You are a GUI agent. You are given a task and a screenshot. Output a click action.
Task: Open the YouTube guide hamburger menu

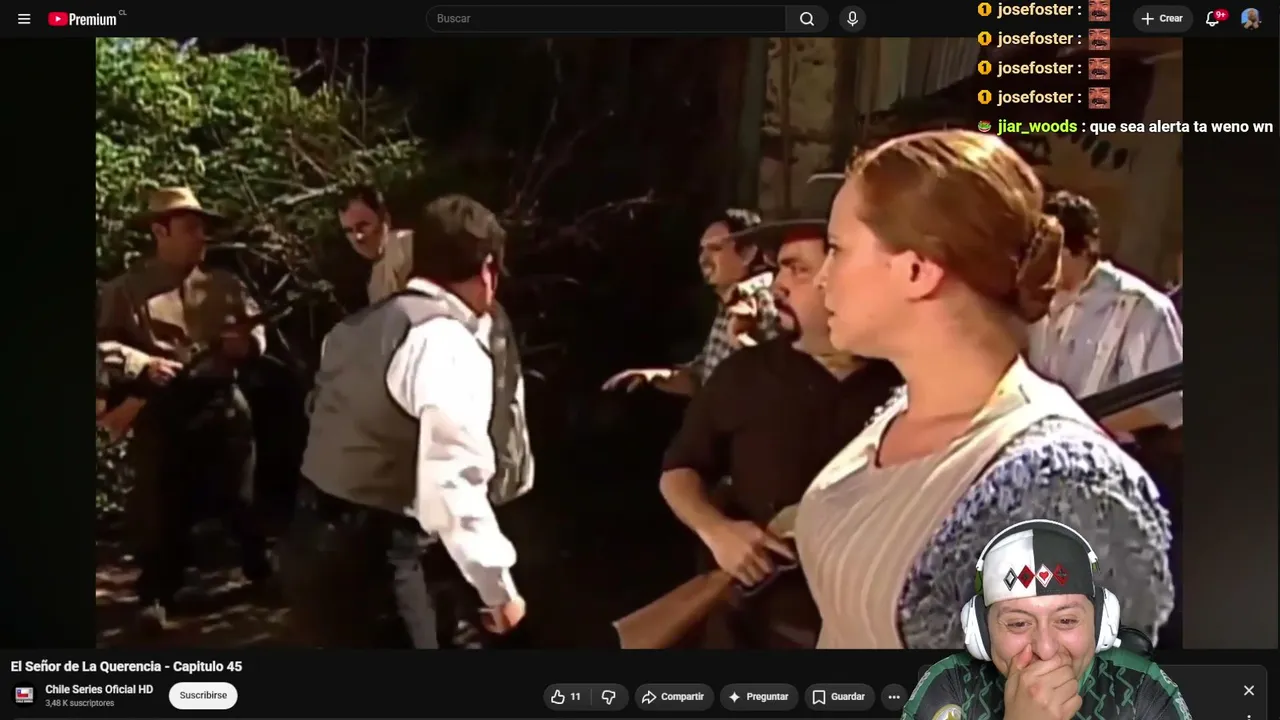point(24,19)
